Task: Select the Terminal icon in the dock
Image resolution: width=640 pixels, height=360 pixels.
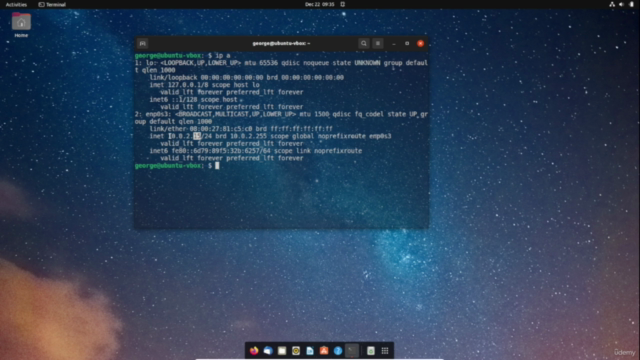Action: [352, 351]
